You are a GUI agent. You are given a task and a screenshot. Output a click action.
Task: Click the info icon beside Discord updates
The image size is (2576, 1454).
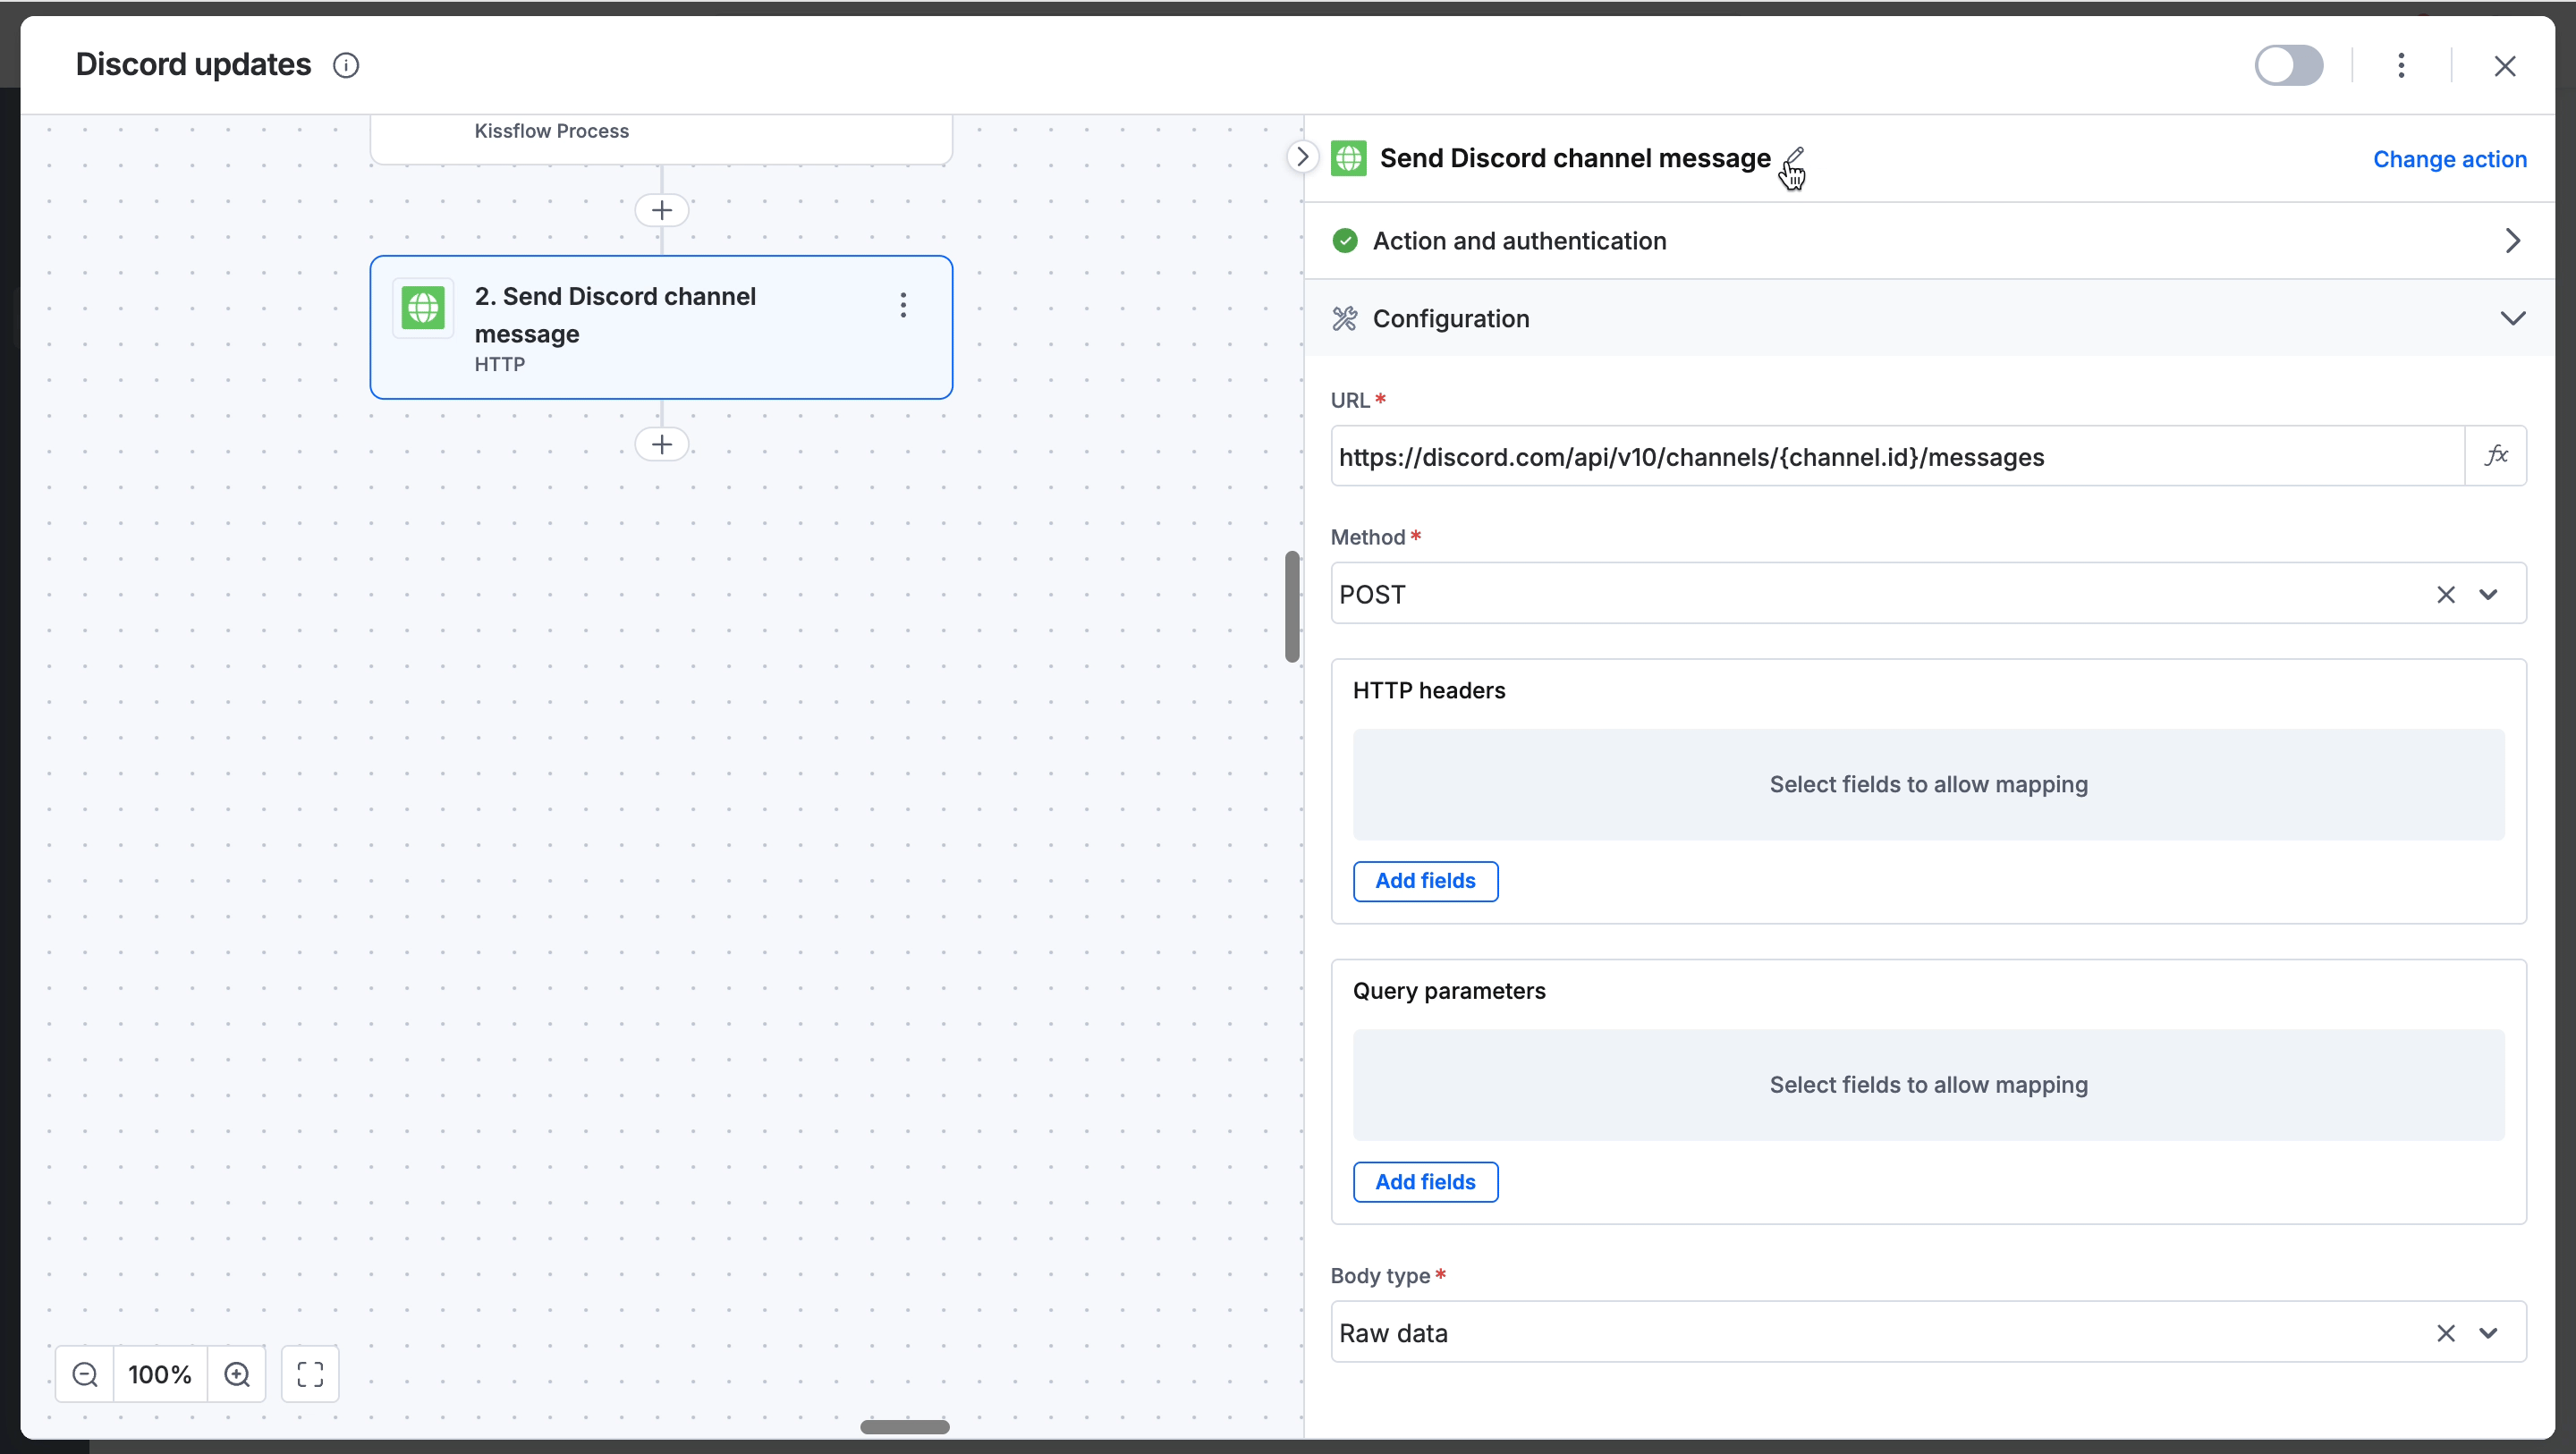click(346, 66)
